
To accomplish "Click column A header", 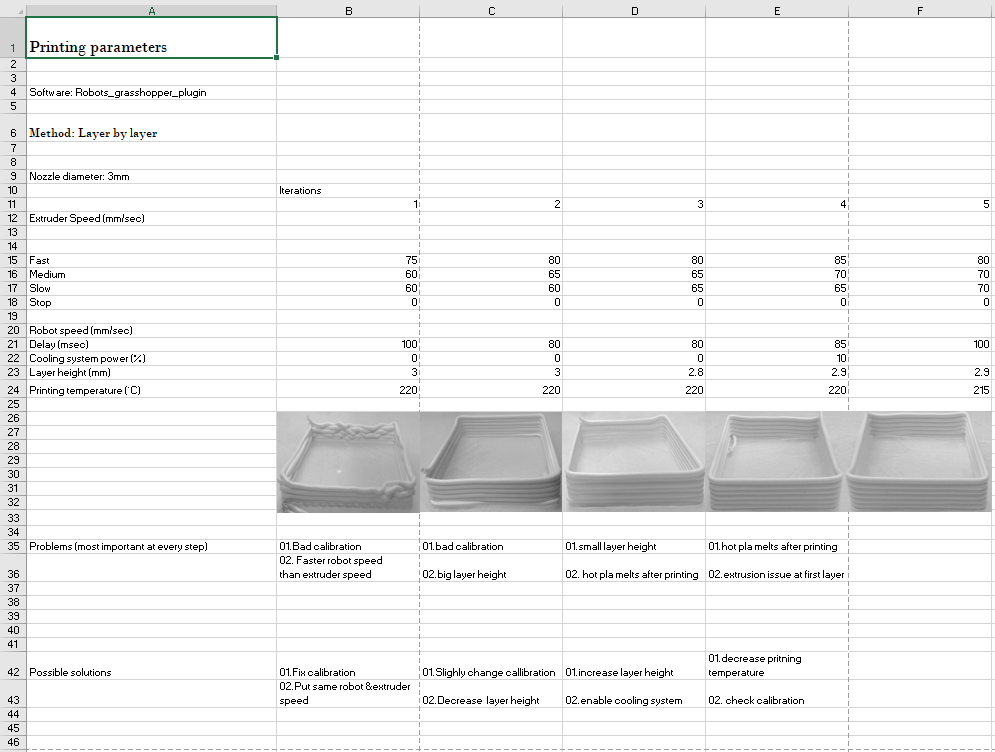I will click(151, 11).
